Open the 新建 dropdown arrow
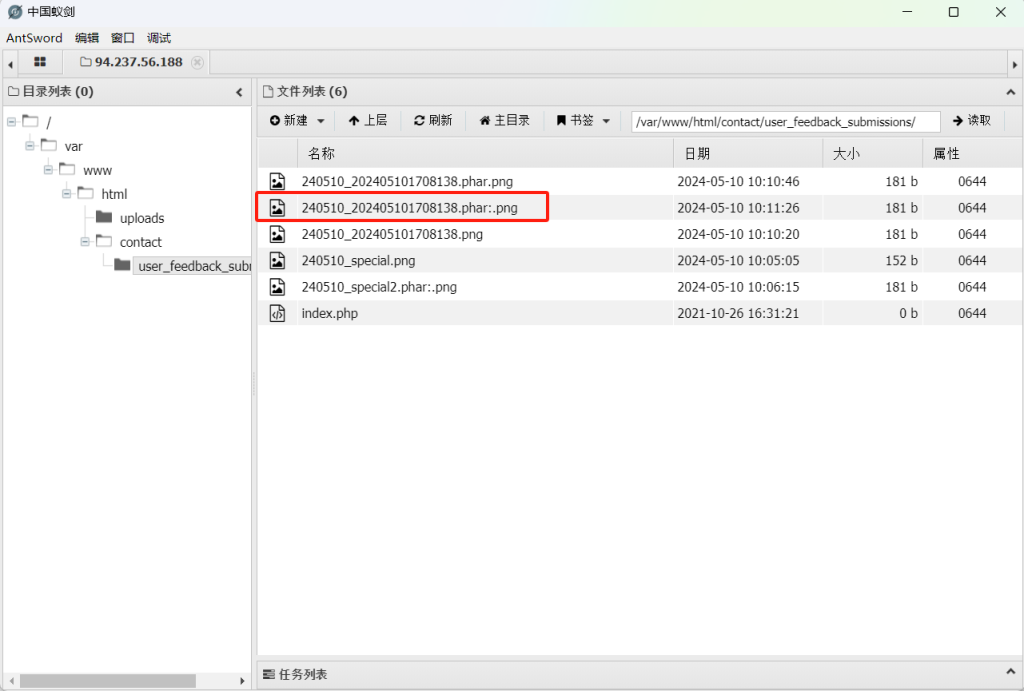The width and height of the screenshot is (1024, 691). 321,121
